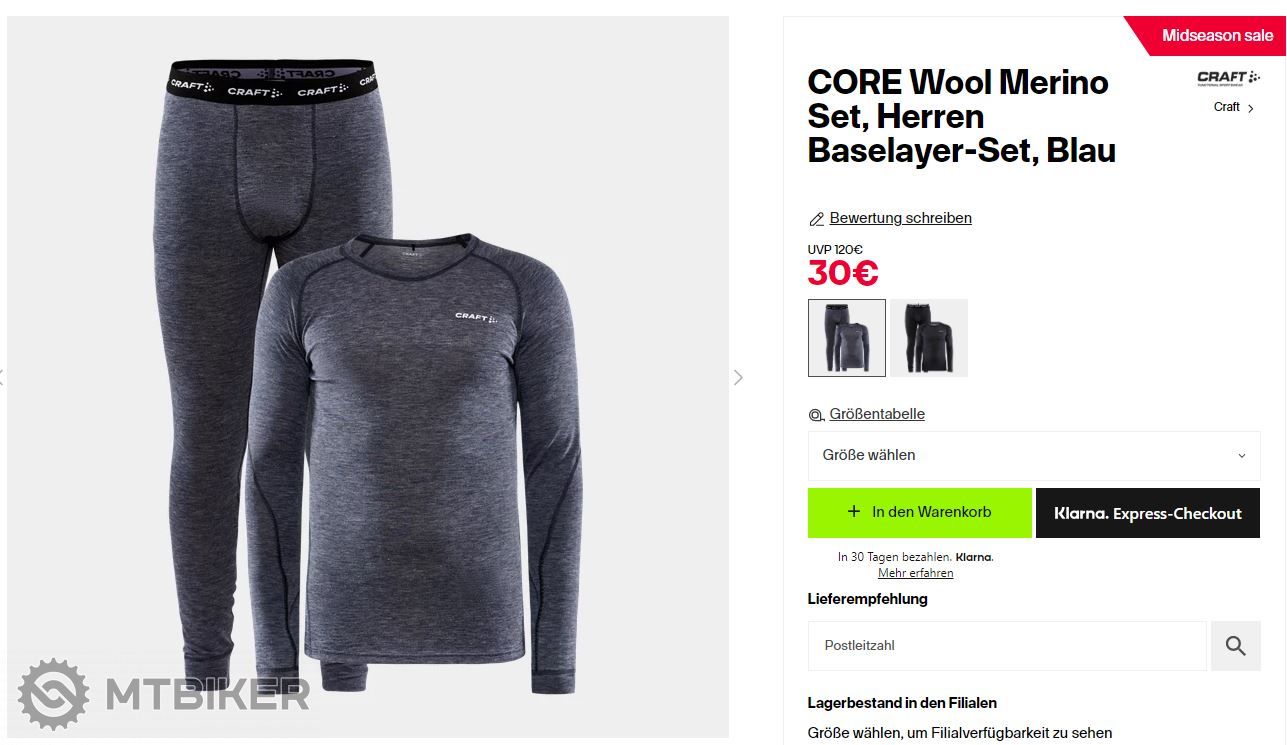Follow the Mehr erfahren Klarna link

point(915,573)
